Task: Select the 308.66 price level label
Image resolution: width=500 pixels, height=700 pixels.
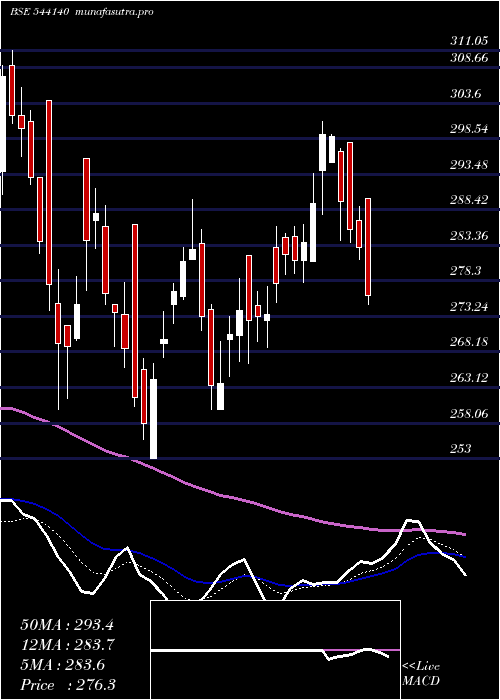Action: 469,58
